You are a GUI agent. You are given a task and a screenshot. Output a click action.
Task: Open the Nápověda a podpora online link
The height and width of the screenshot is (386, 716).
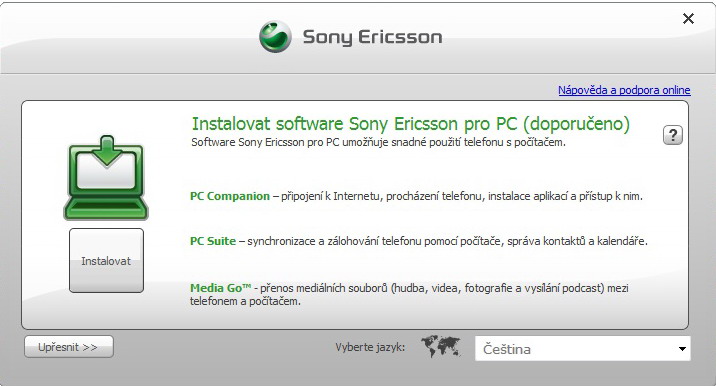coord(624,90)
